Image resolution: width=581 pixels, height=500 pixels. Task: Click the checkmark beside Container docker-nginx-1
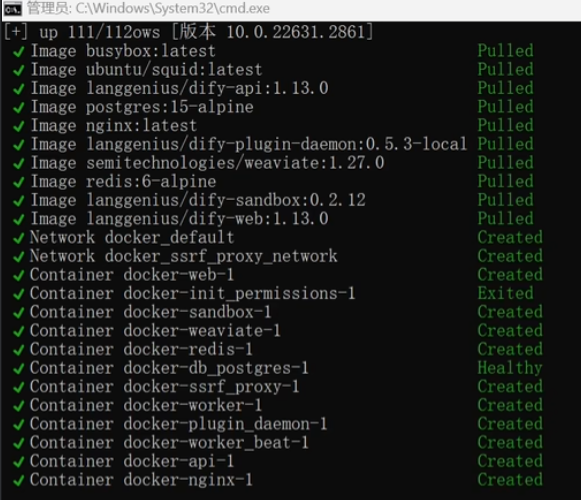pos(19,481)
